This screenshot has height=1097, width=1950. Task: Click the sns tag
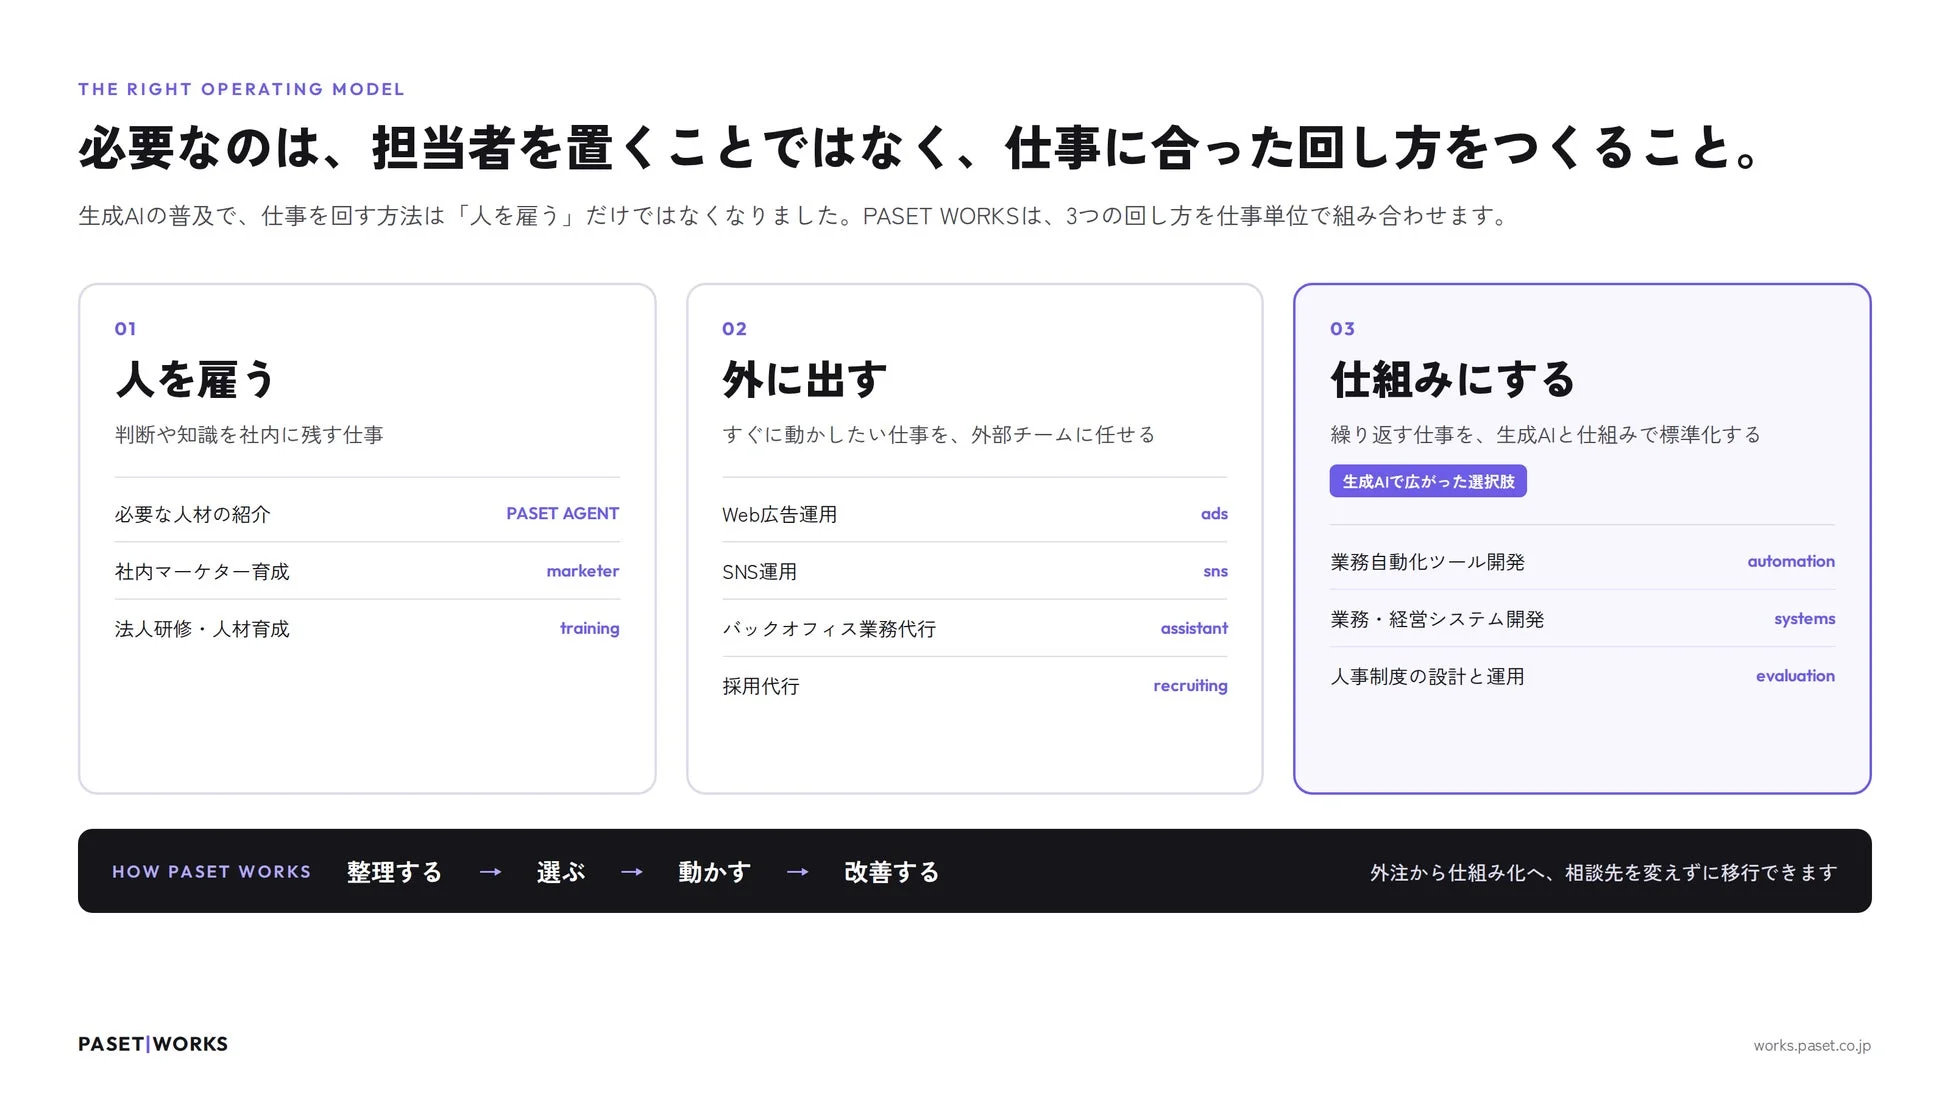[1215, 571]
